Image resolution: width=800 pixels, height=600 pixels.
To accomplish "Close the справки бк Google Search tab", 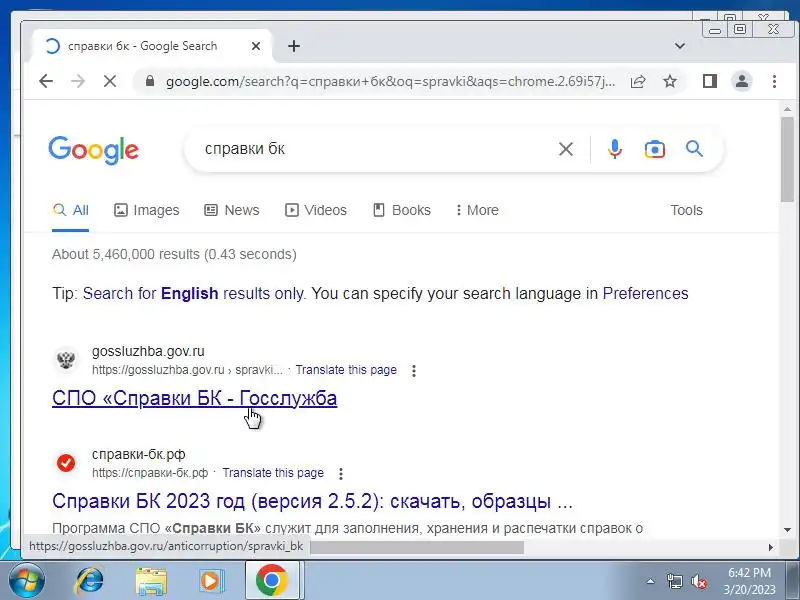I will coord(256,46).
